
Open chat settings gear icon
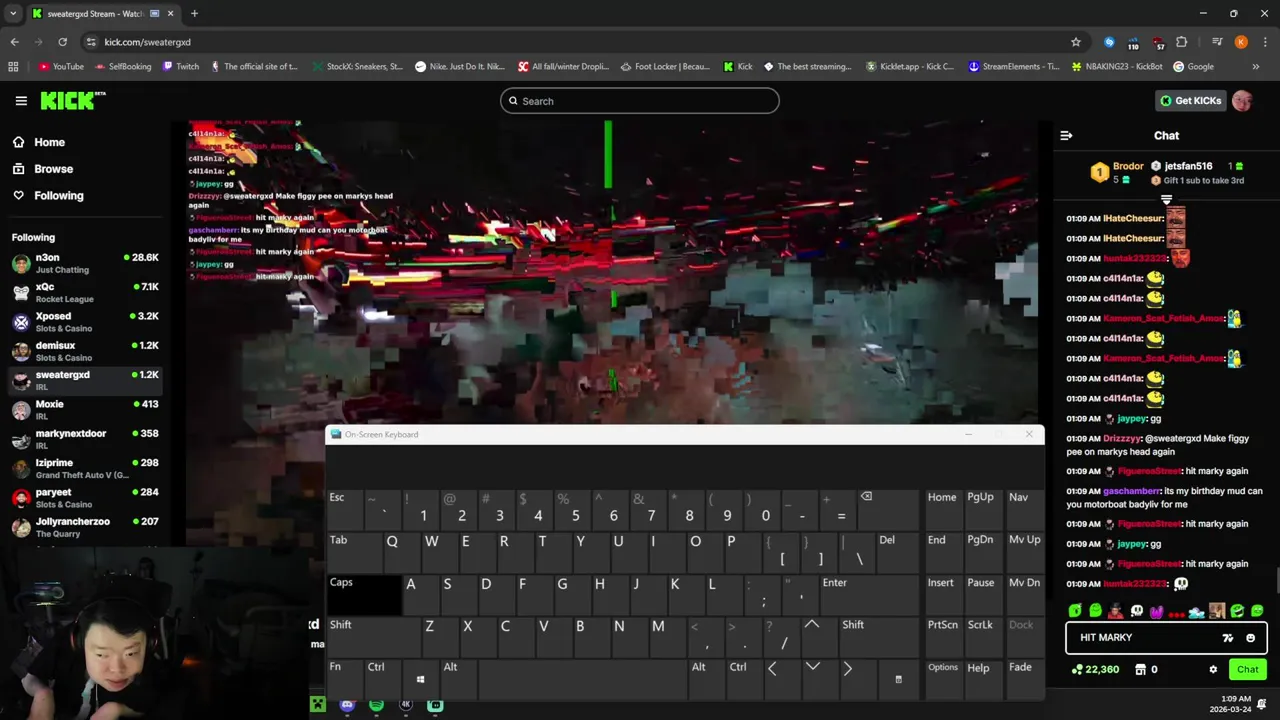[1213, 670]
